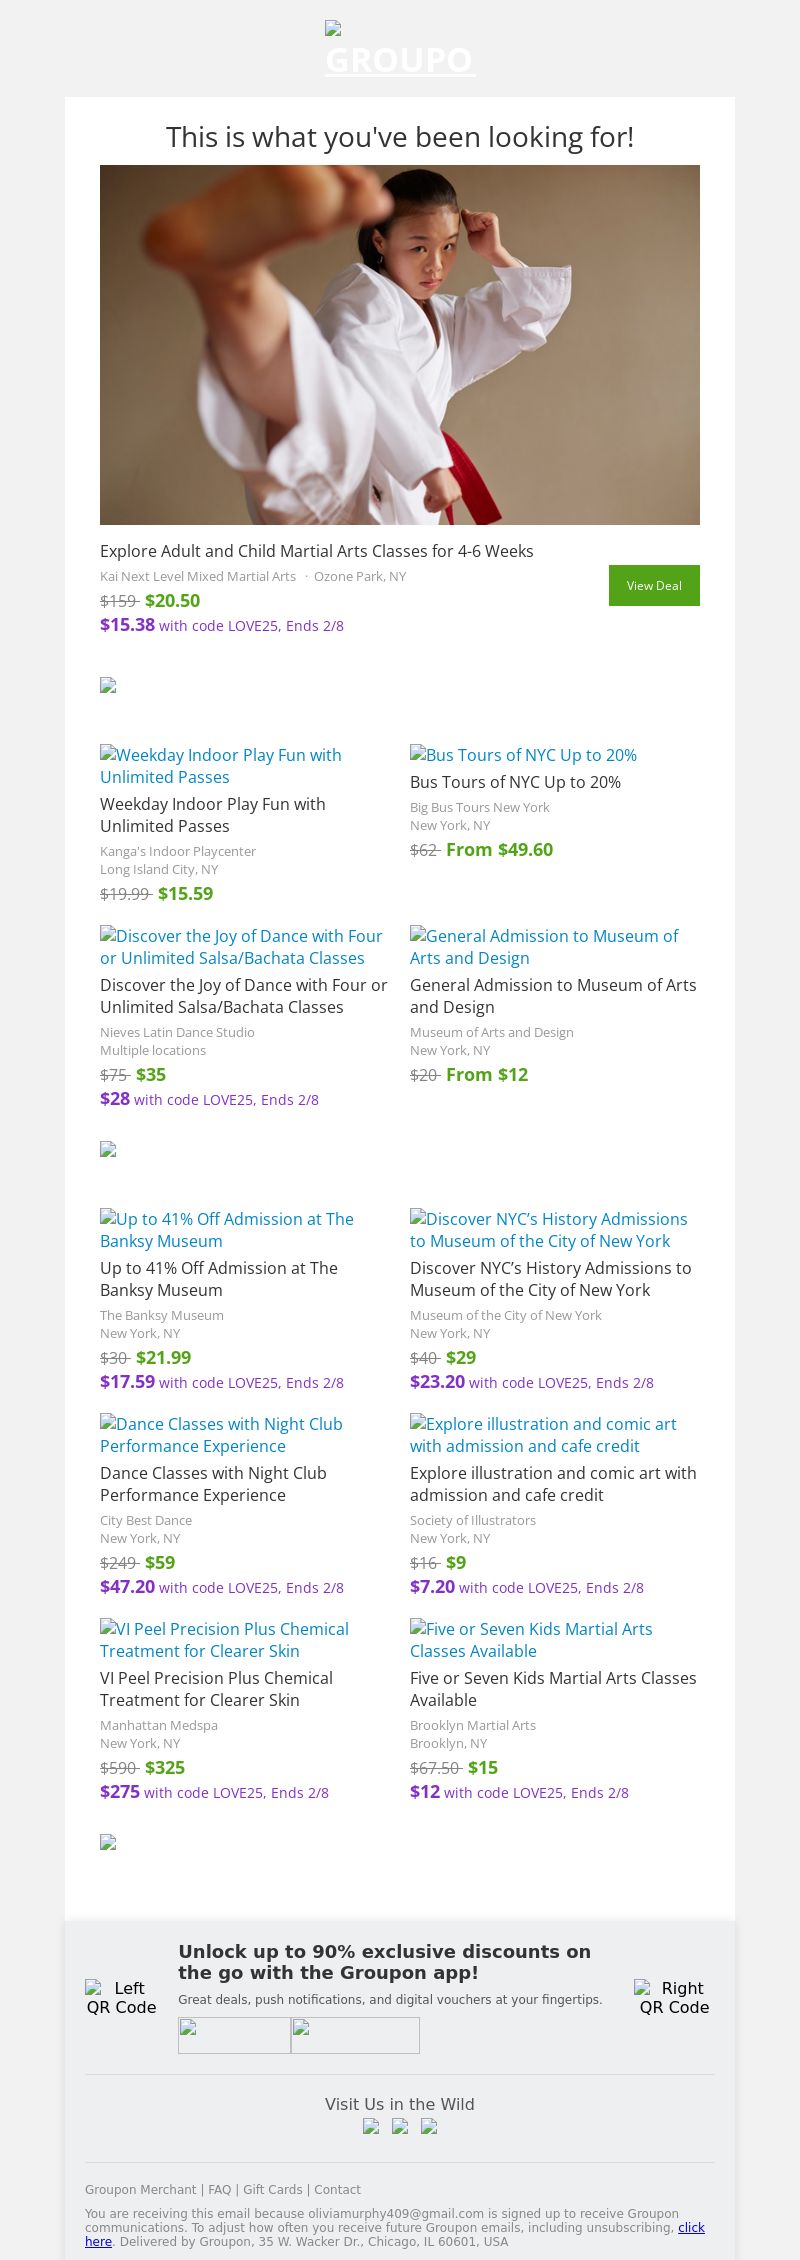
Task: Go to Groupon Merchant in footer
Action: (x=140, y=2190)
